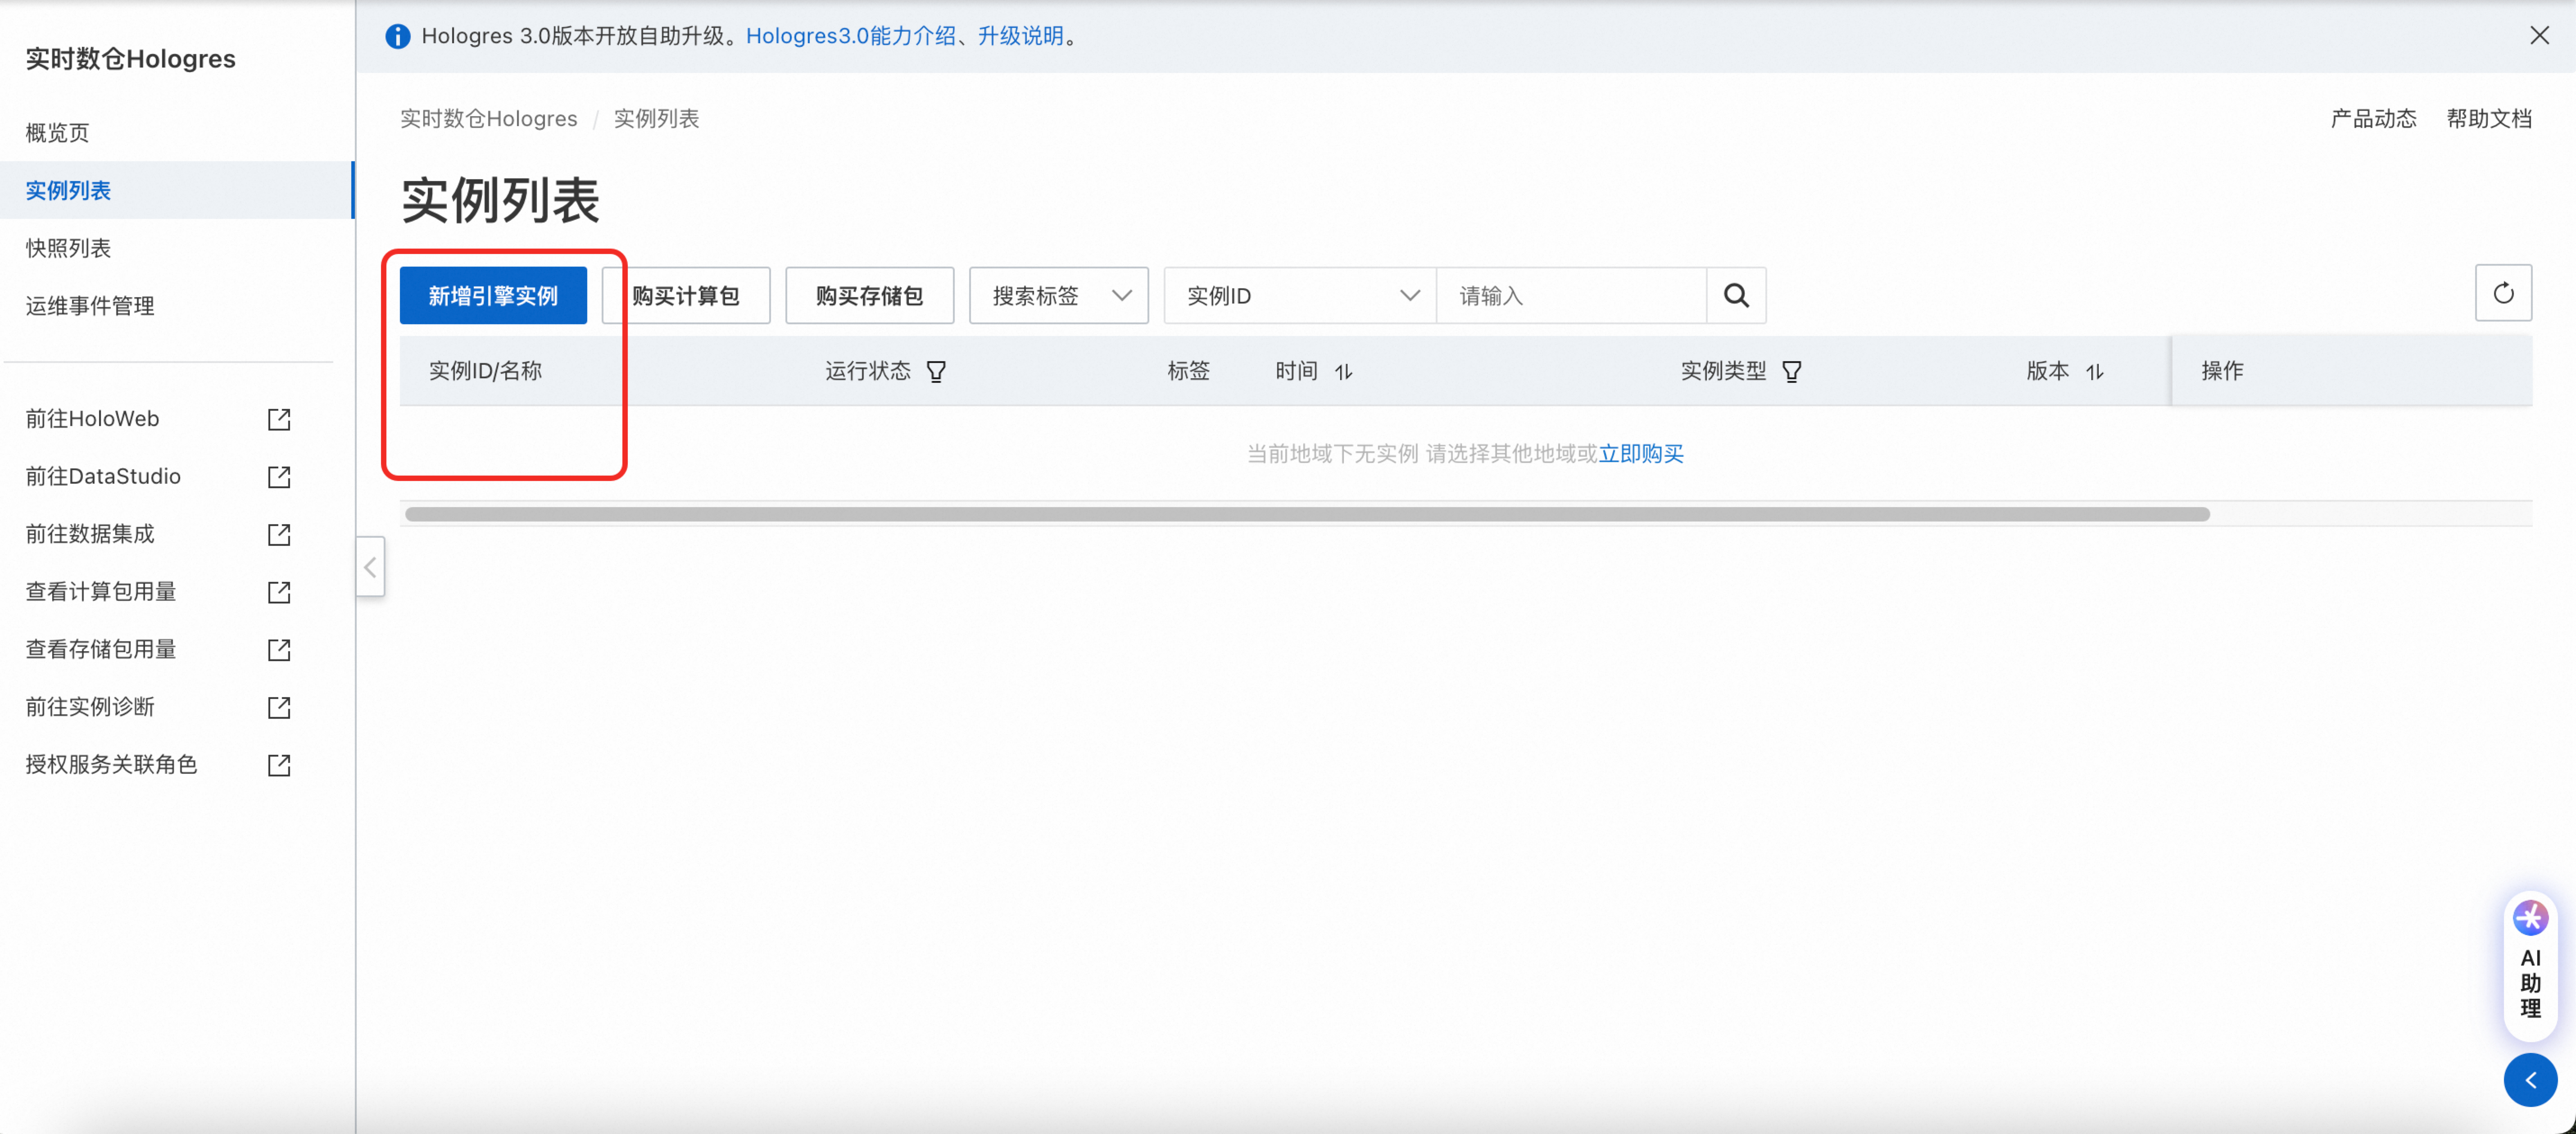Open 产品动态 link
Screen dimensions: 2576x1134
point(2373,119)
